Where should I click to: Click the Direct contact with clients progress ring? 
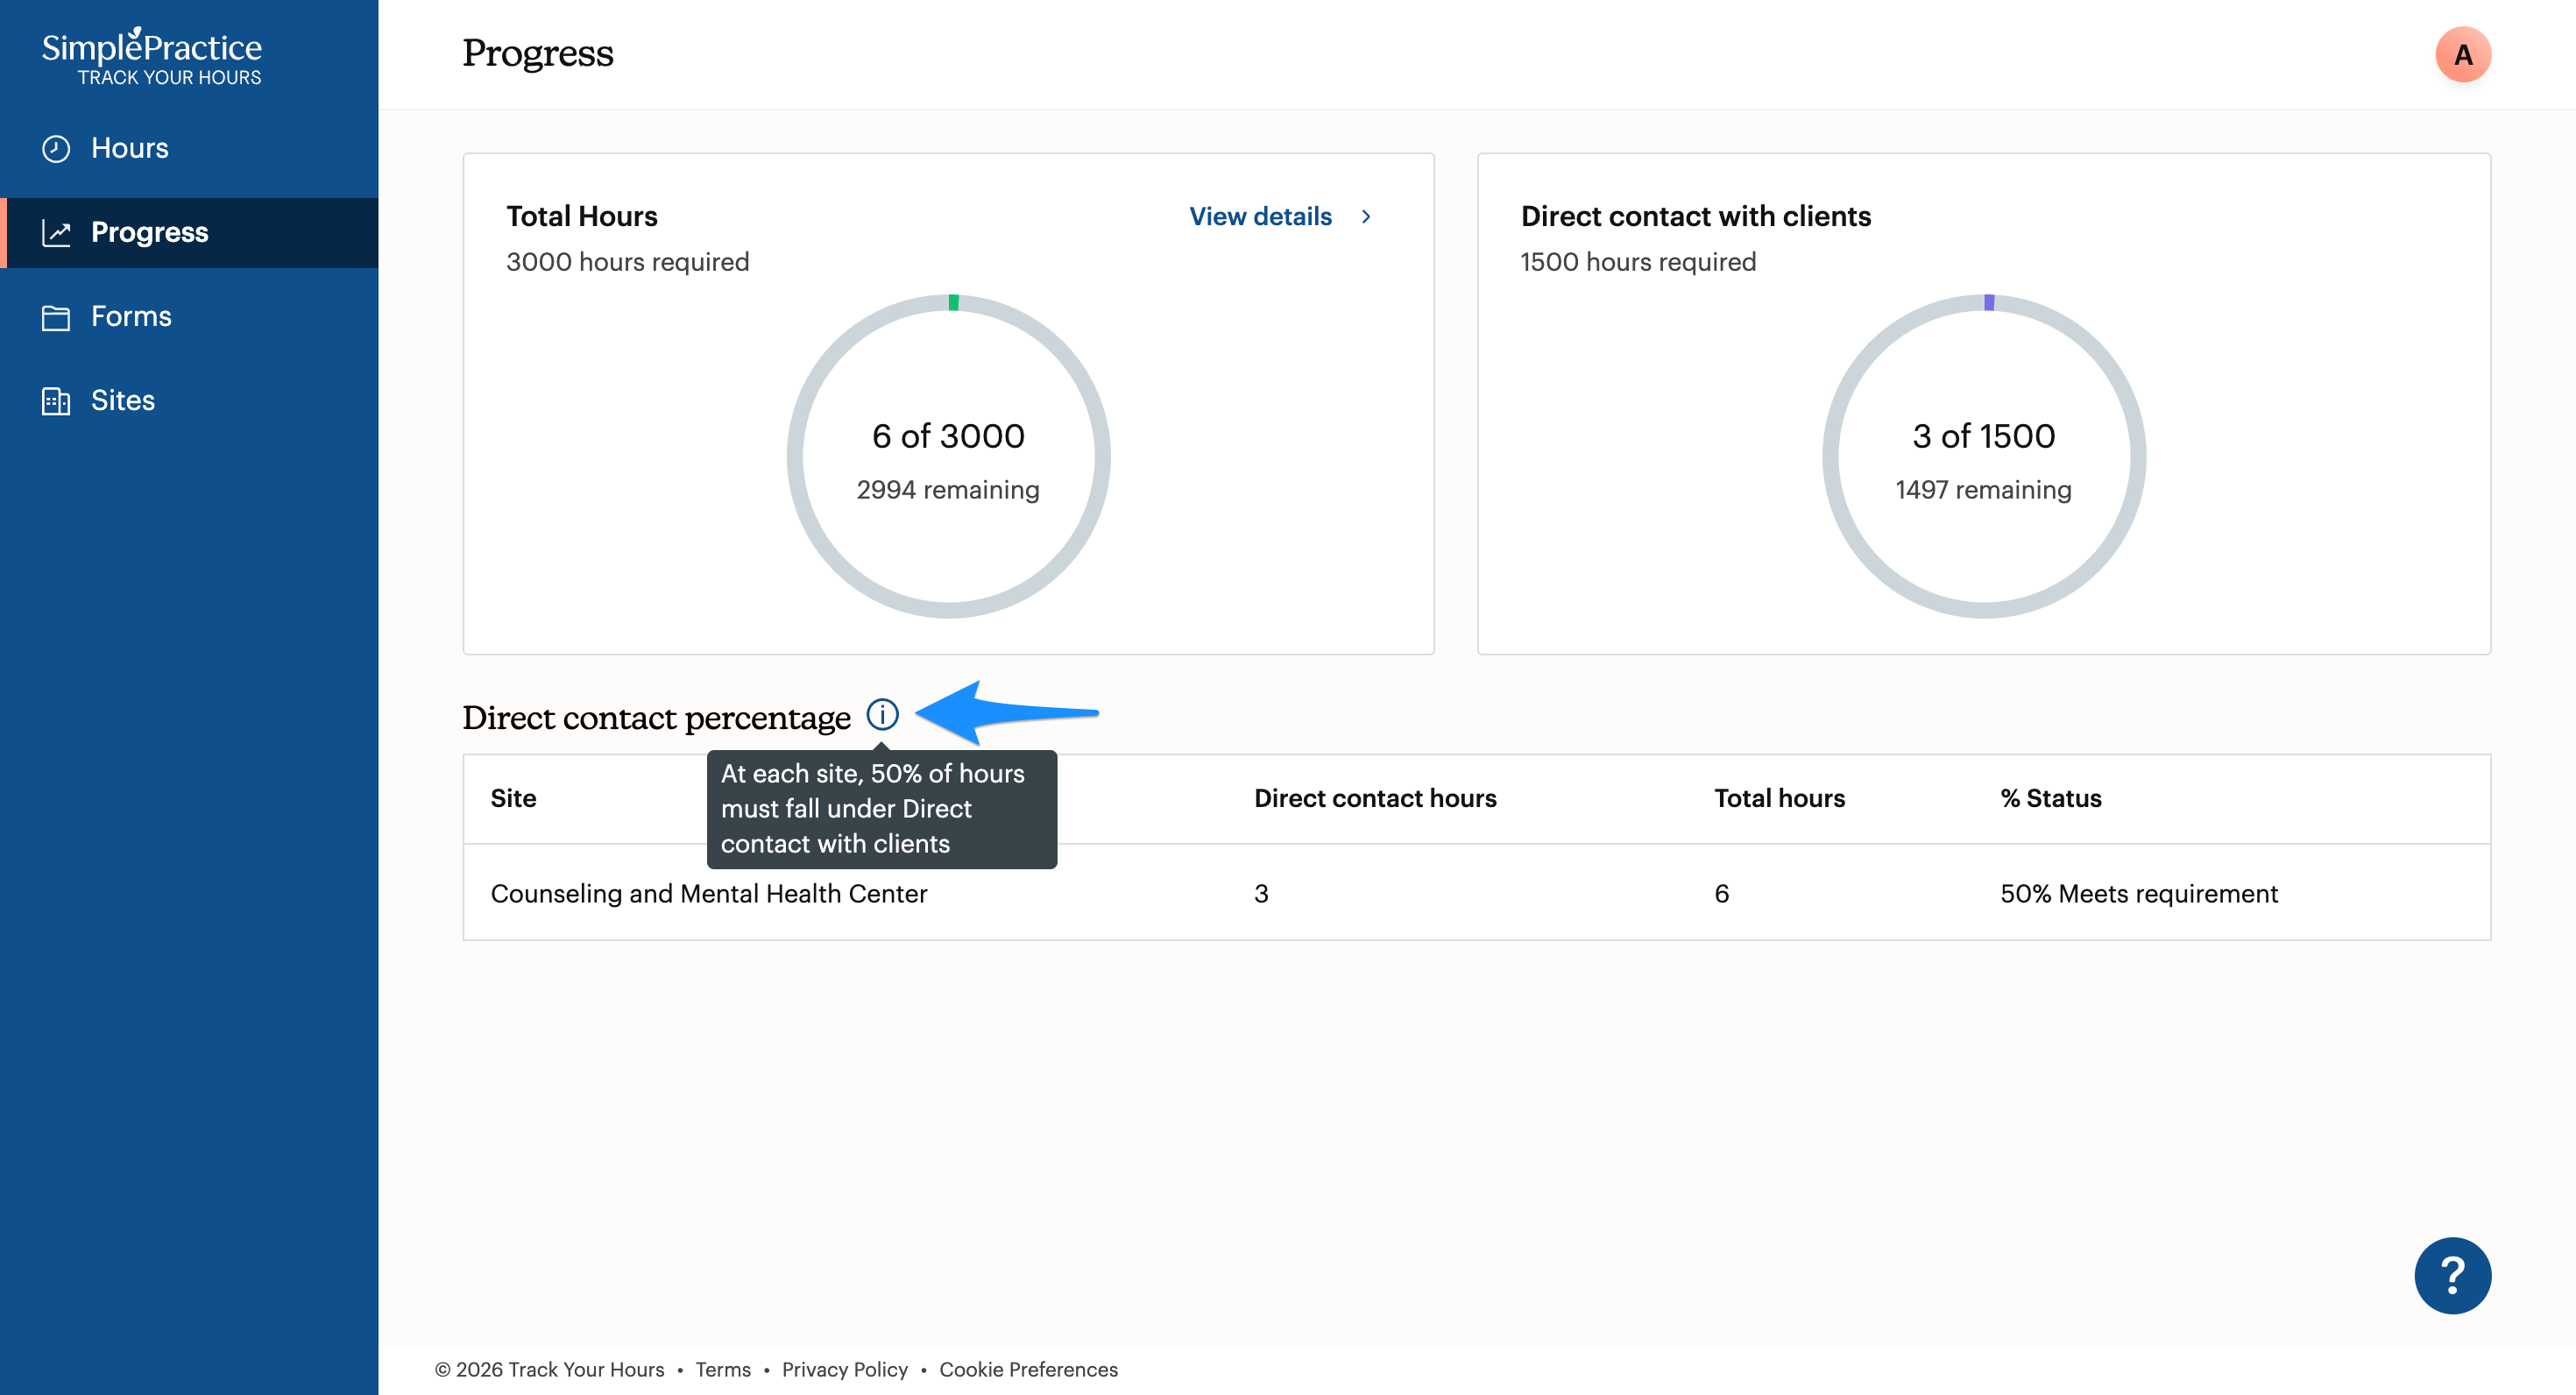click(x=1984, y=456)
